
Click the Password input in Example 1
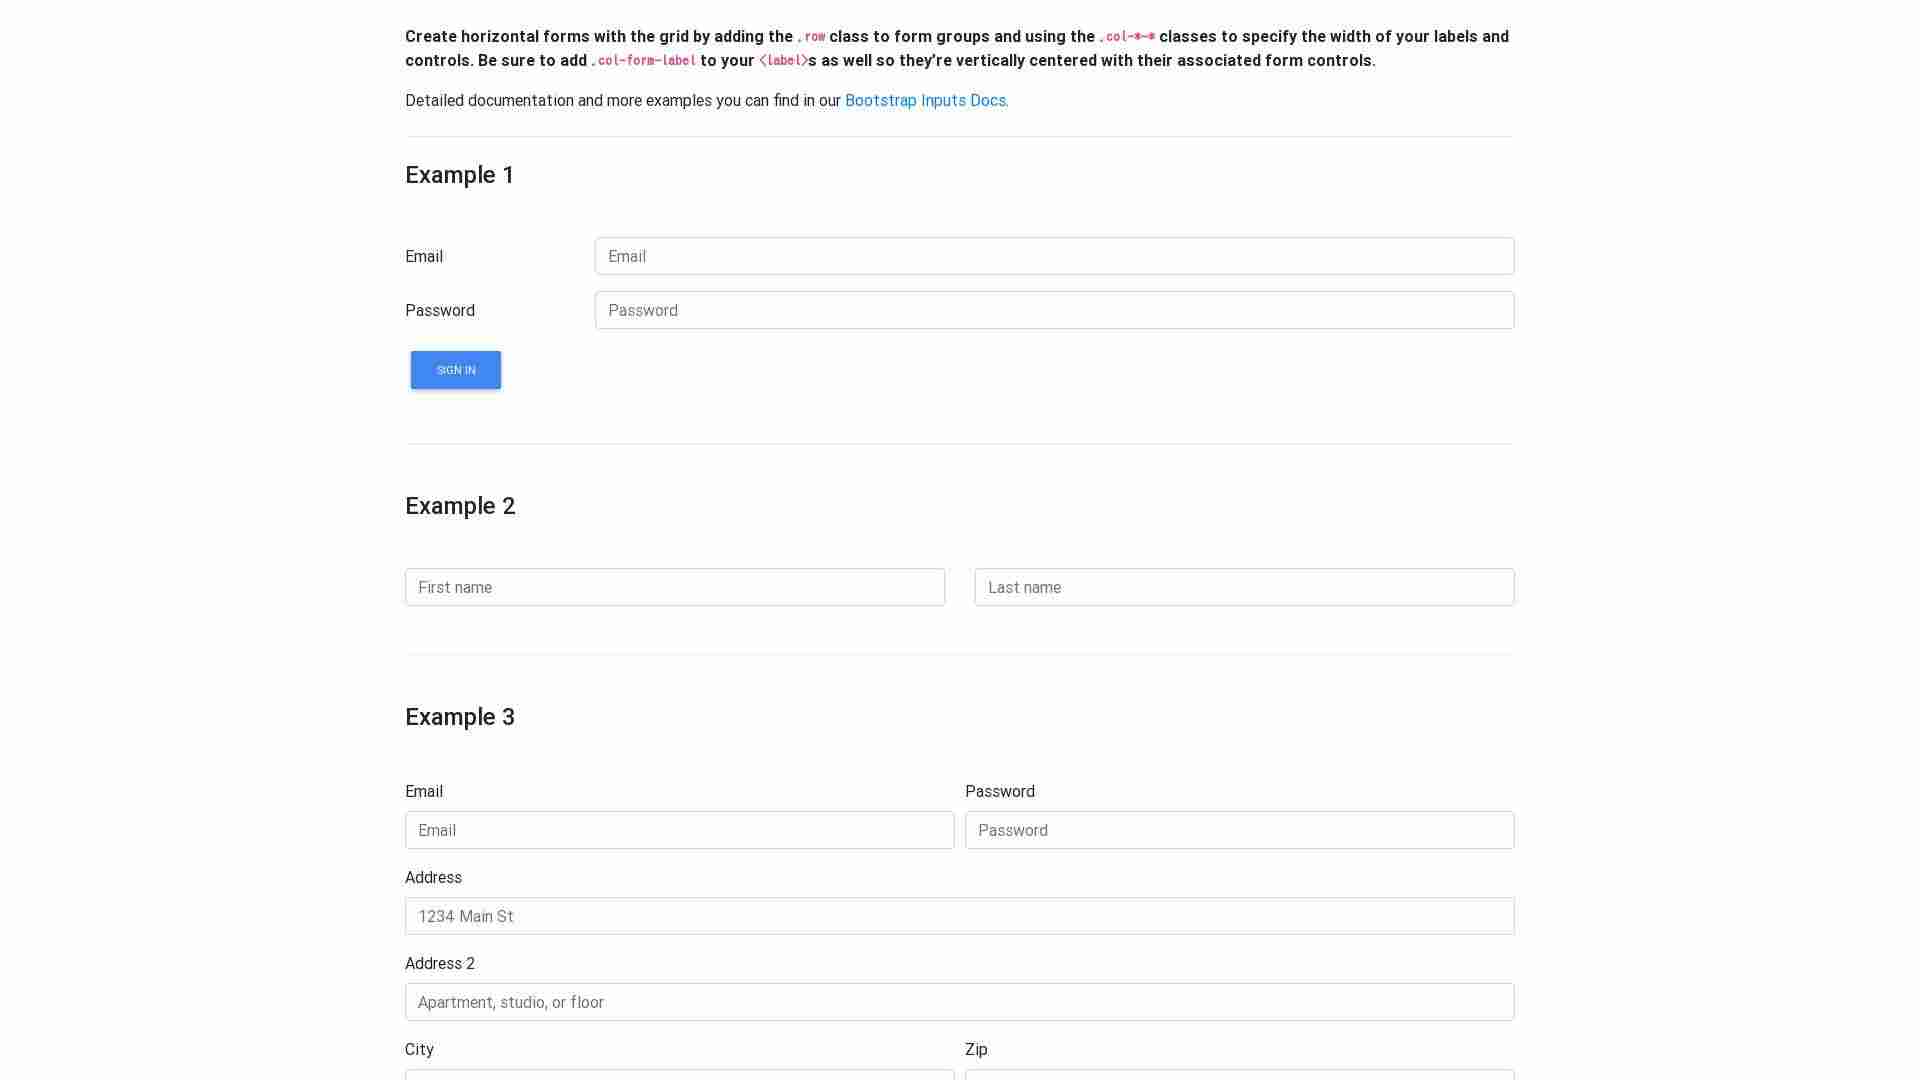coord(1053,310)
